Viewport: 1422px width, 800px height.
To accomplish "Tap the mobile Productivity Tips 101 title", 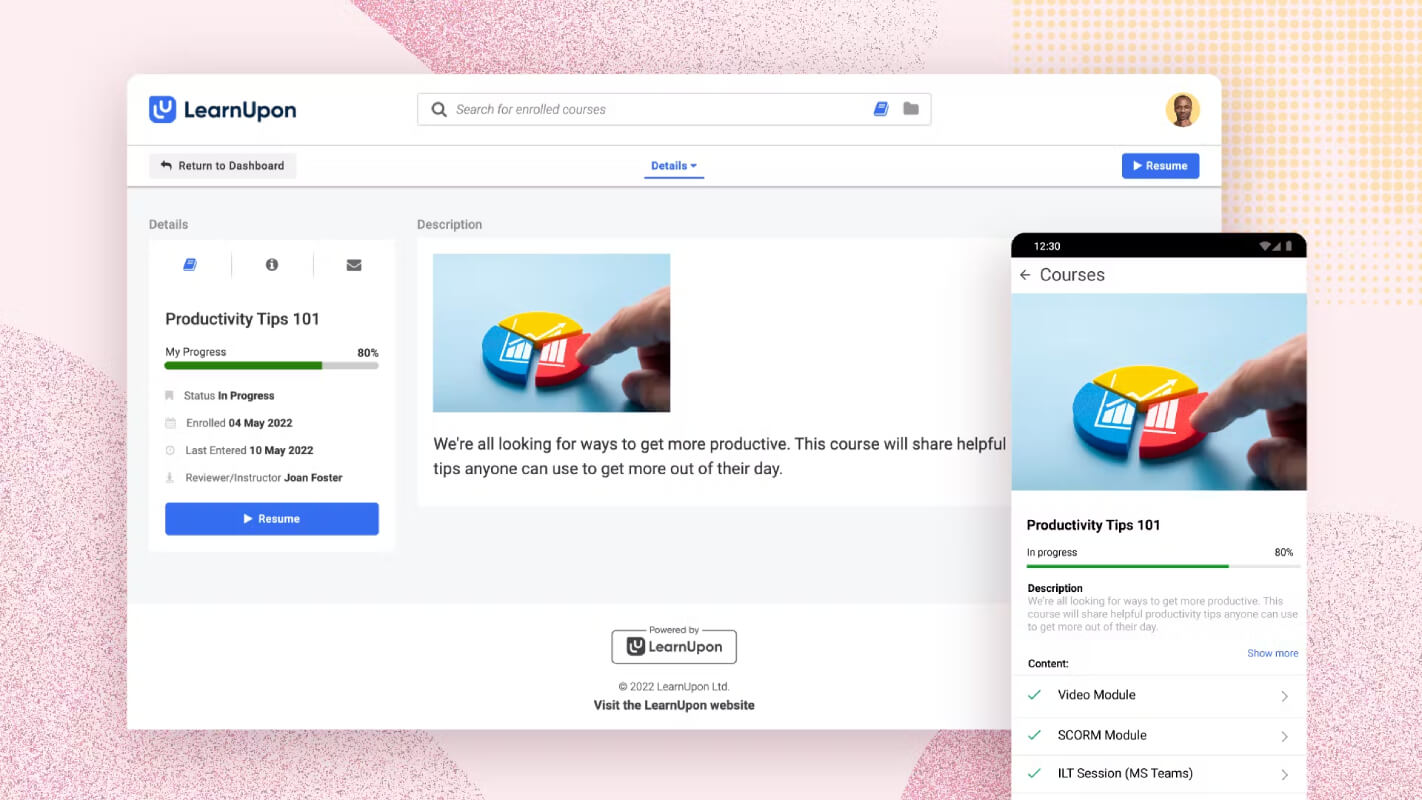I will [1093, 525].
